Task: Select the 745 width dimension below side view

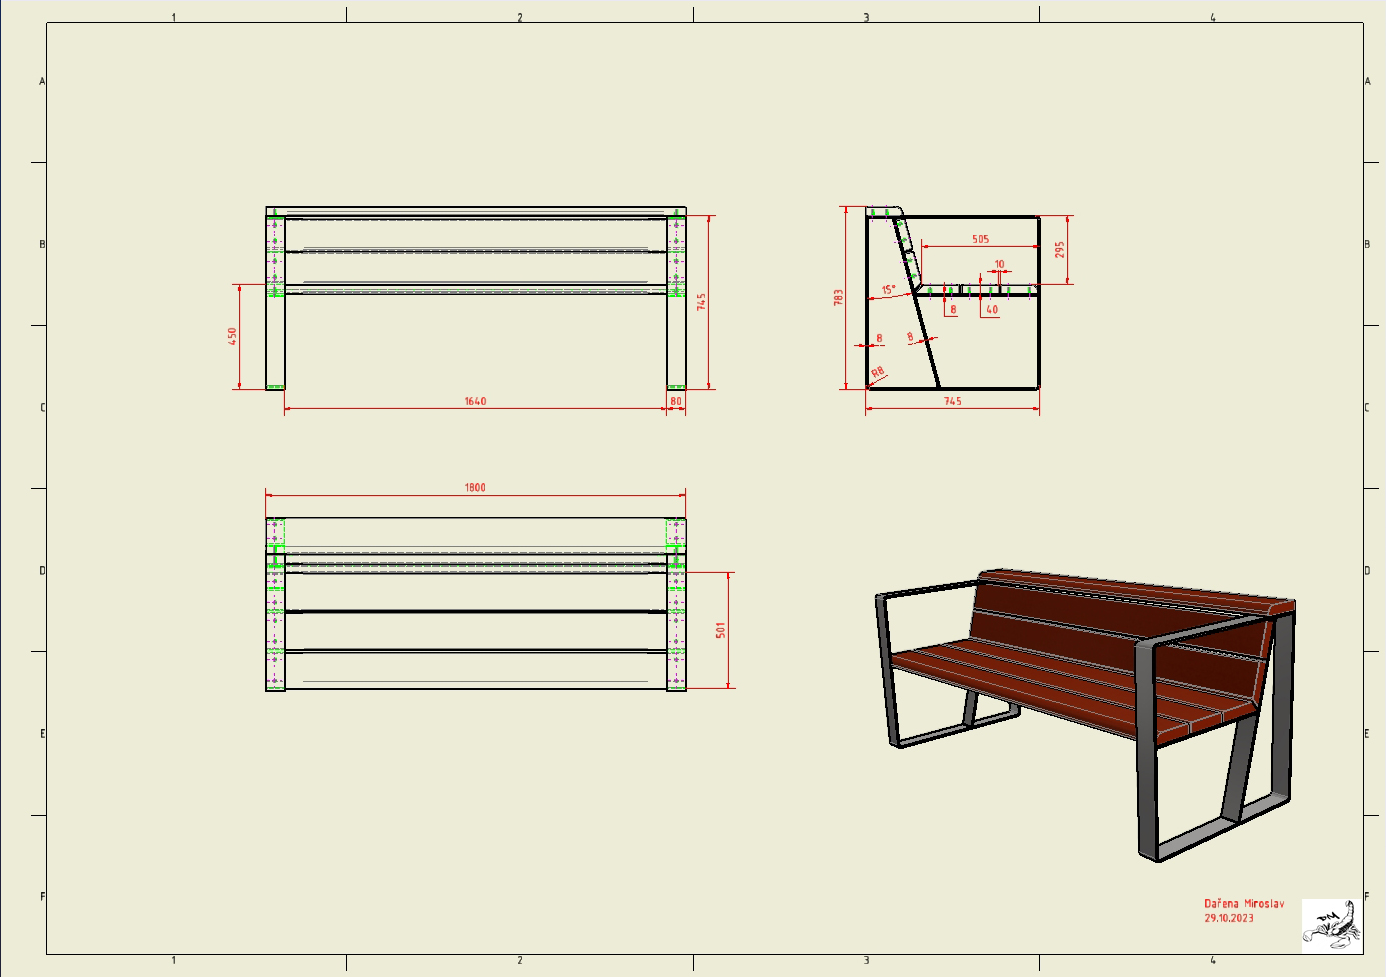Action: (x=953, y=401)
